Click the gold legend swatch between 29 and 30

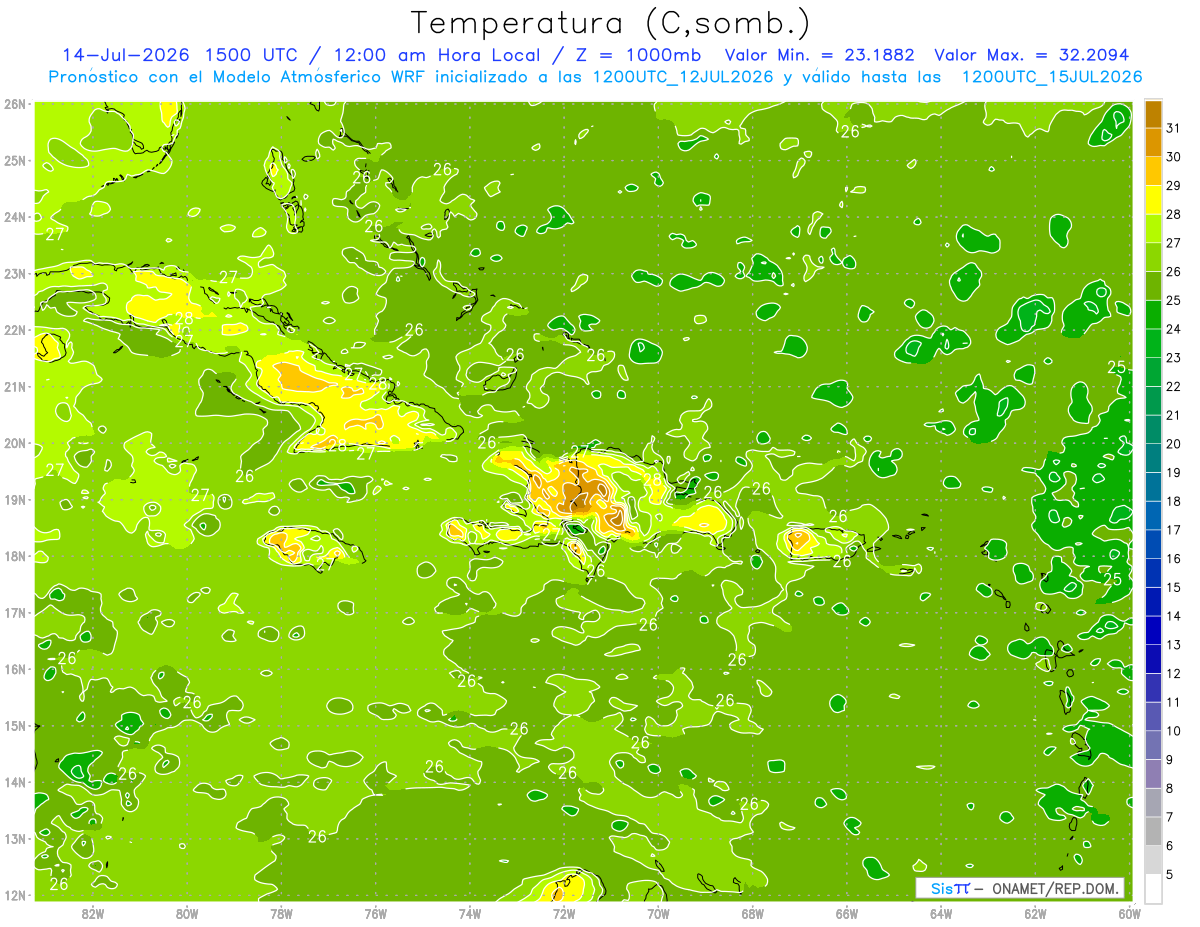1153,171
